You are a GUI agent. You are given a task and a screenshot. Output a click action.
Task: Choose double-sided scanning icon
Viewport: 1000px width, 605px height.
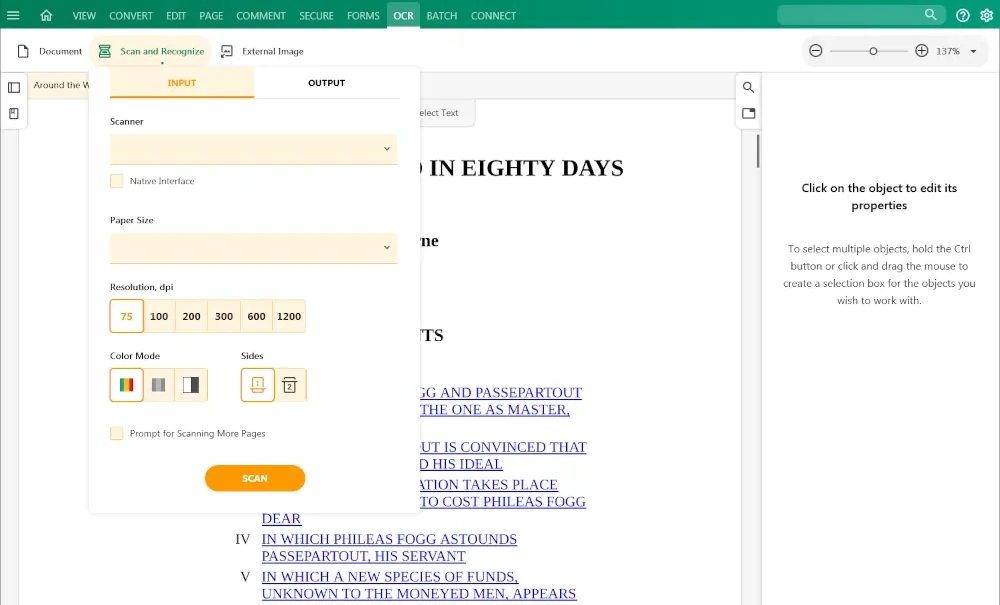pos(290,385)
